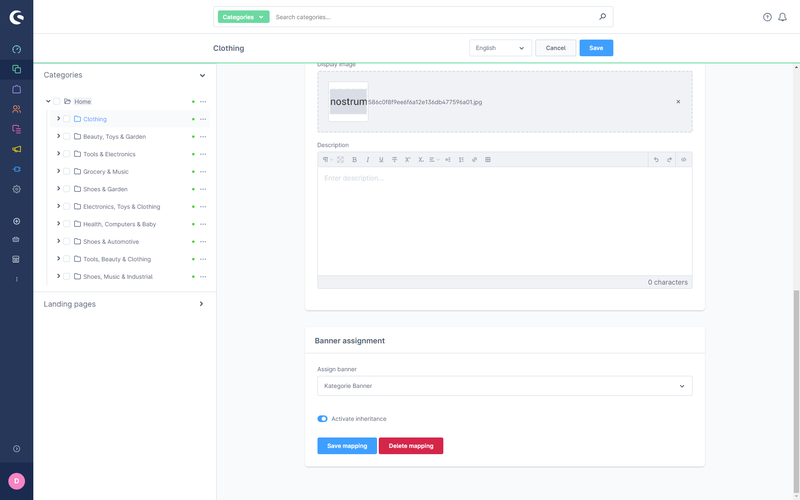This screenshot has height=500, width=800.
Task: Insert a link in description editor
Action: point(474,159)
